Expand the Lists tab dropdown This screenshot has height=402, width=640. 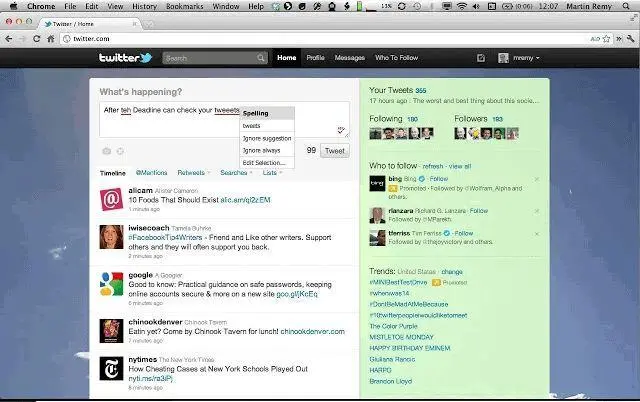[x=281, y=173]
